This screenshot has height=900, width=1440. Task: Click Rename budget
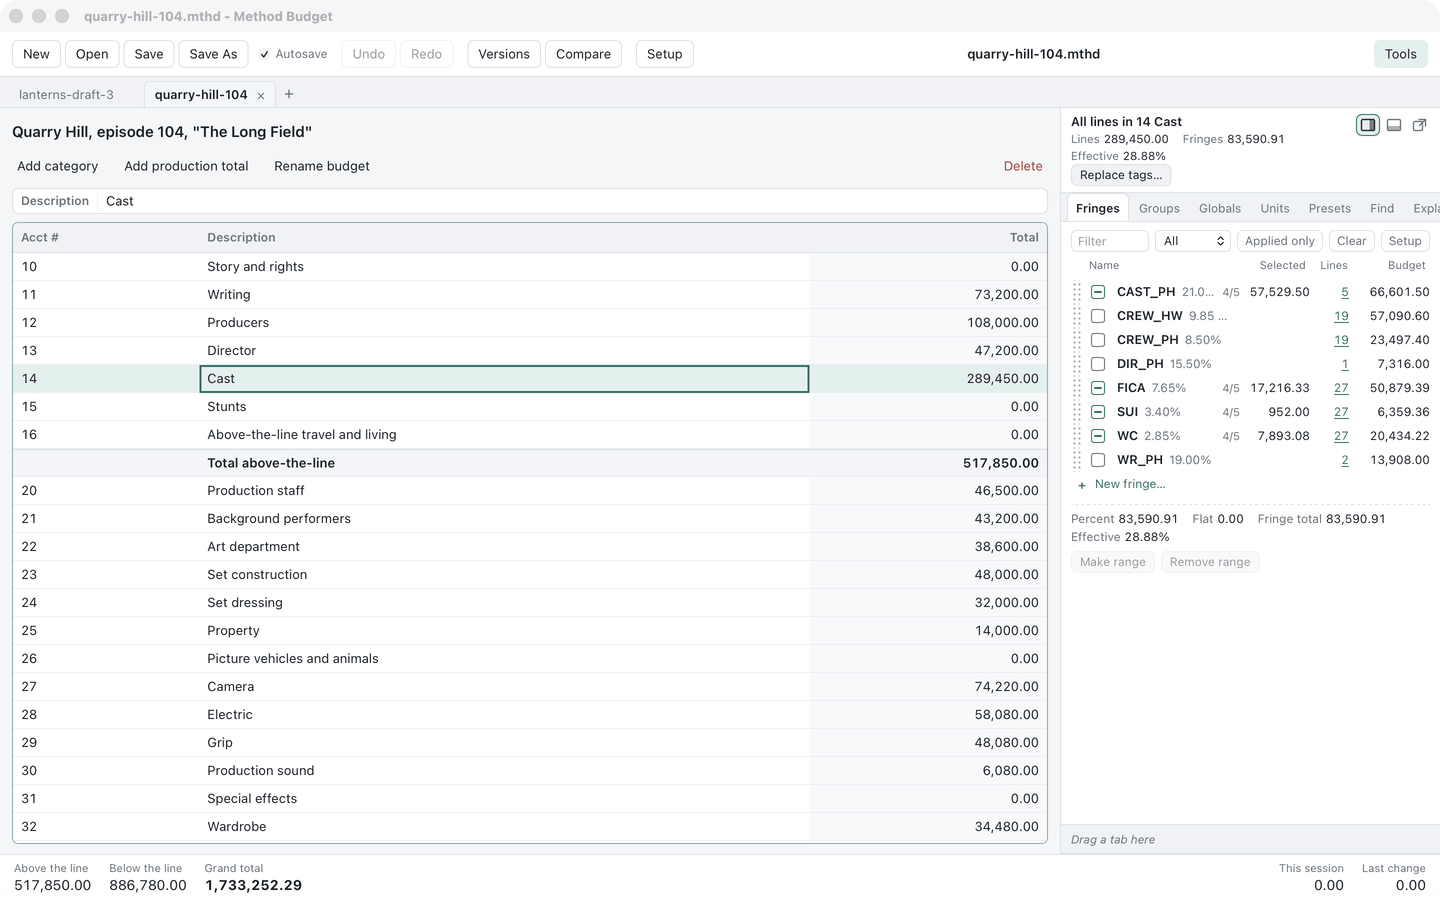[322, 166]
